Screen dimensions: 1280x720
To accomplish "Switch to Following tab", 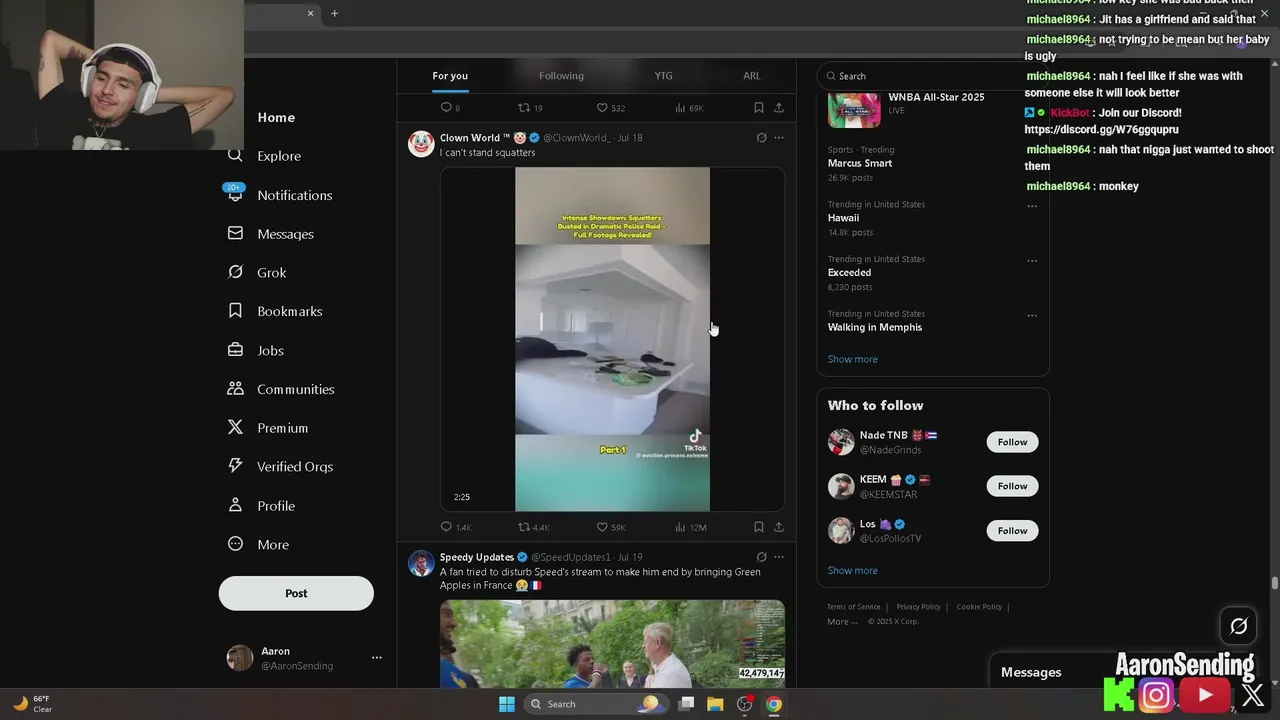I will 561,76.
